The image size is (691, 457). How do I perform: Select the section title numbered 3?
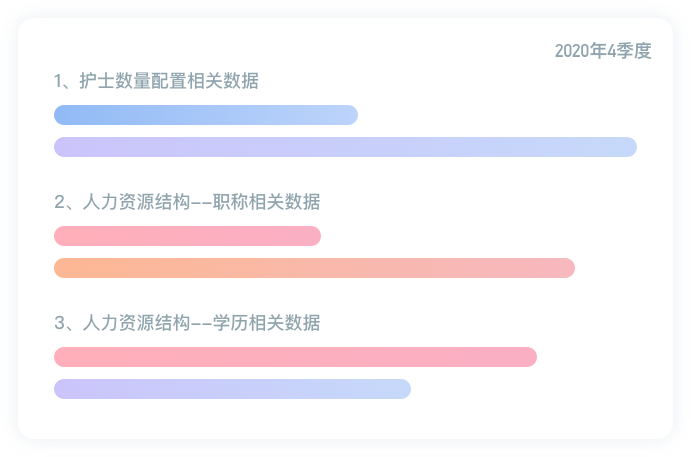coord(187,323)
